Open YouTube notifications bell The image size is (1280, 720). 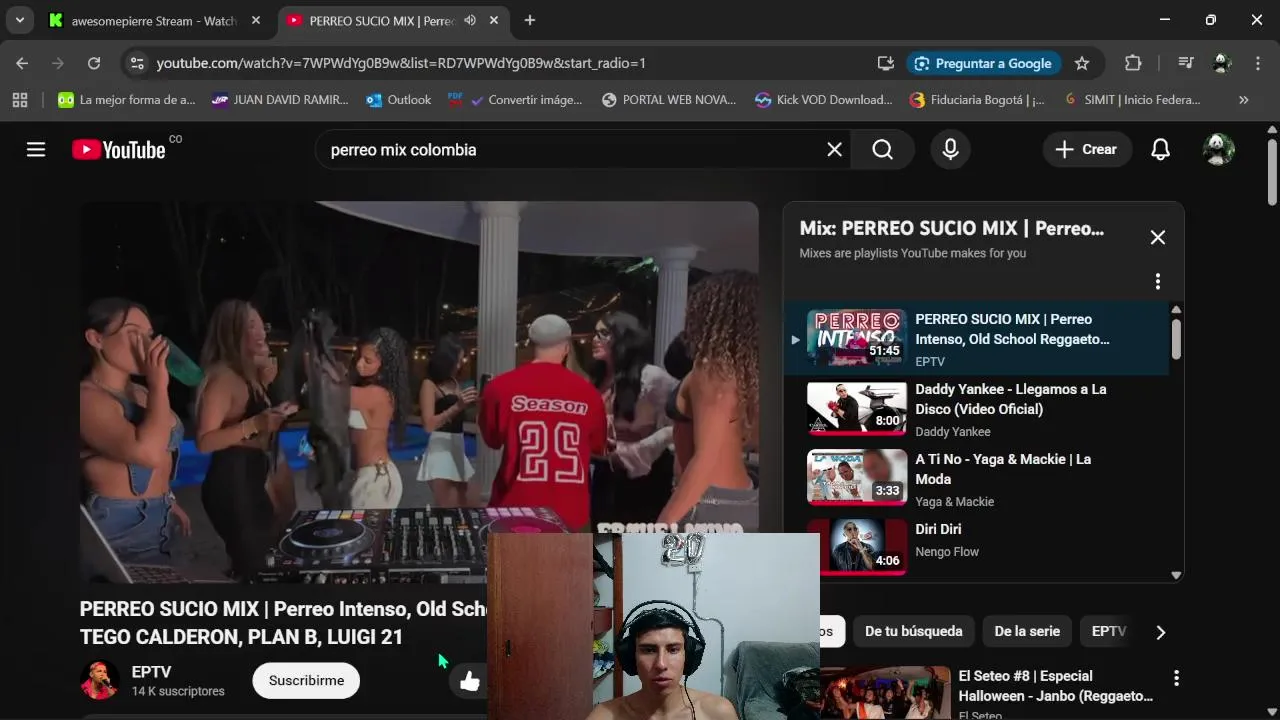click(x=1160, y=150)
